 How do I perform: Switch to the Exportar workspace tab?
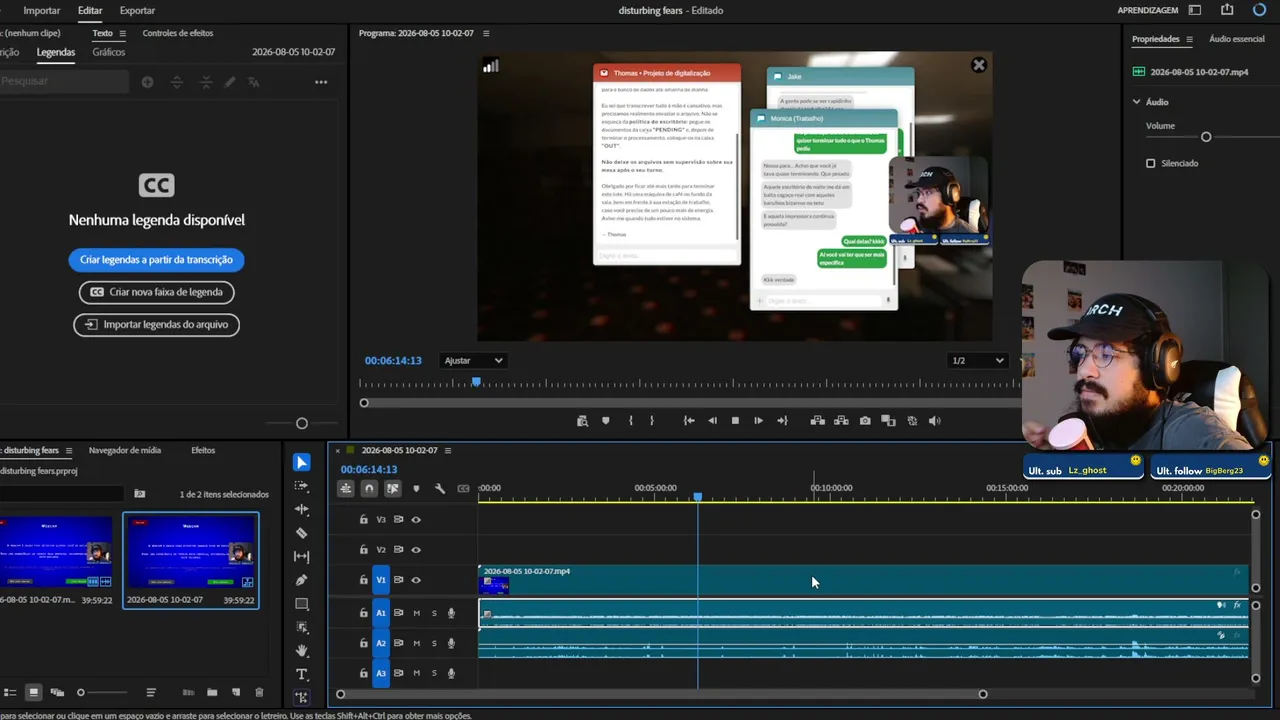137,10
